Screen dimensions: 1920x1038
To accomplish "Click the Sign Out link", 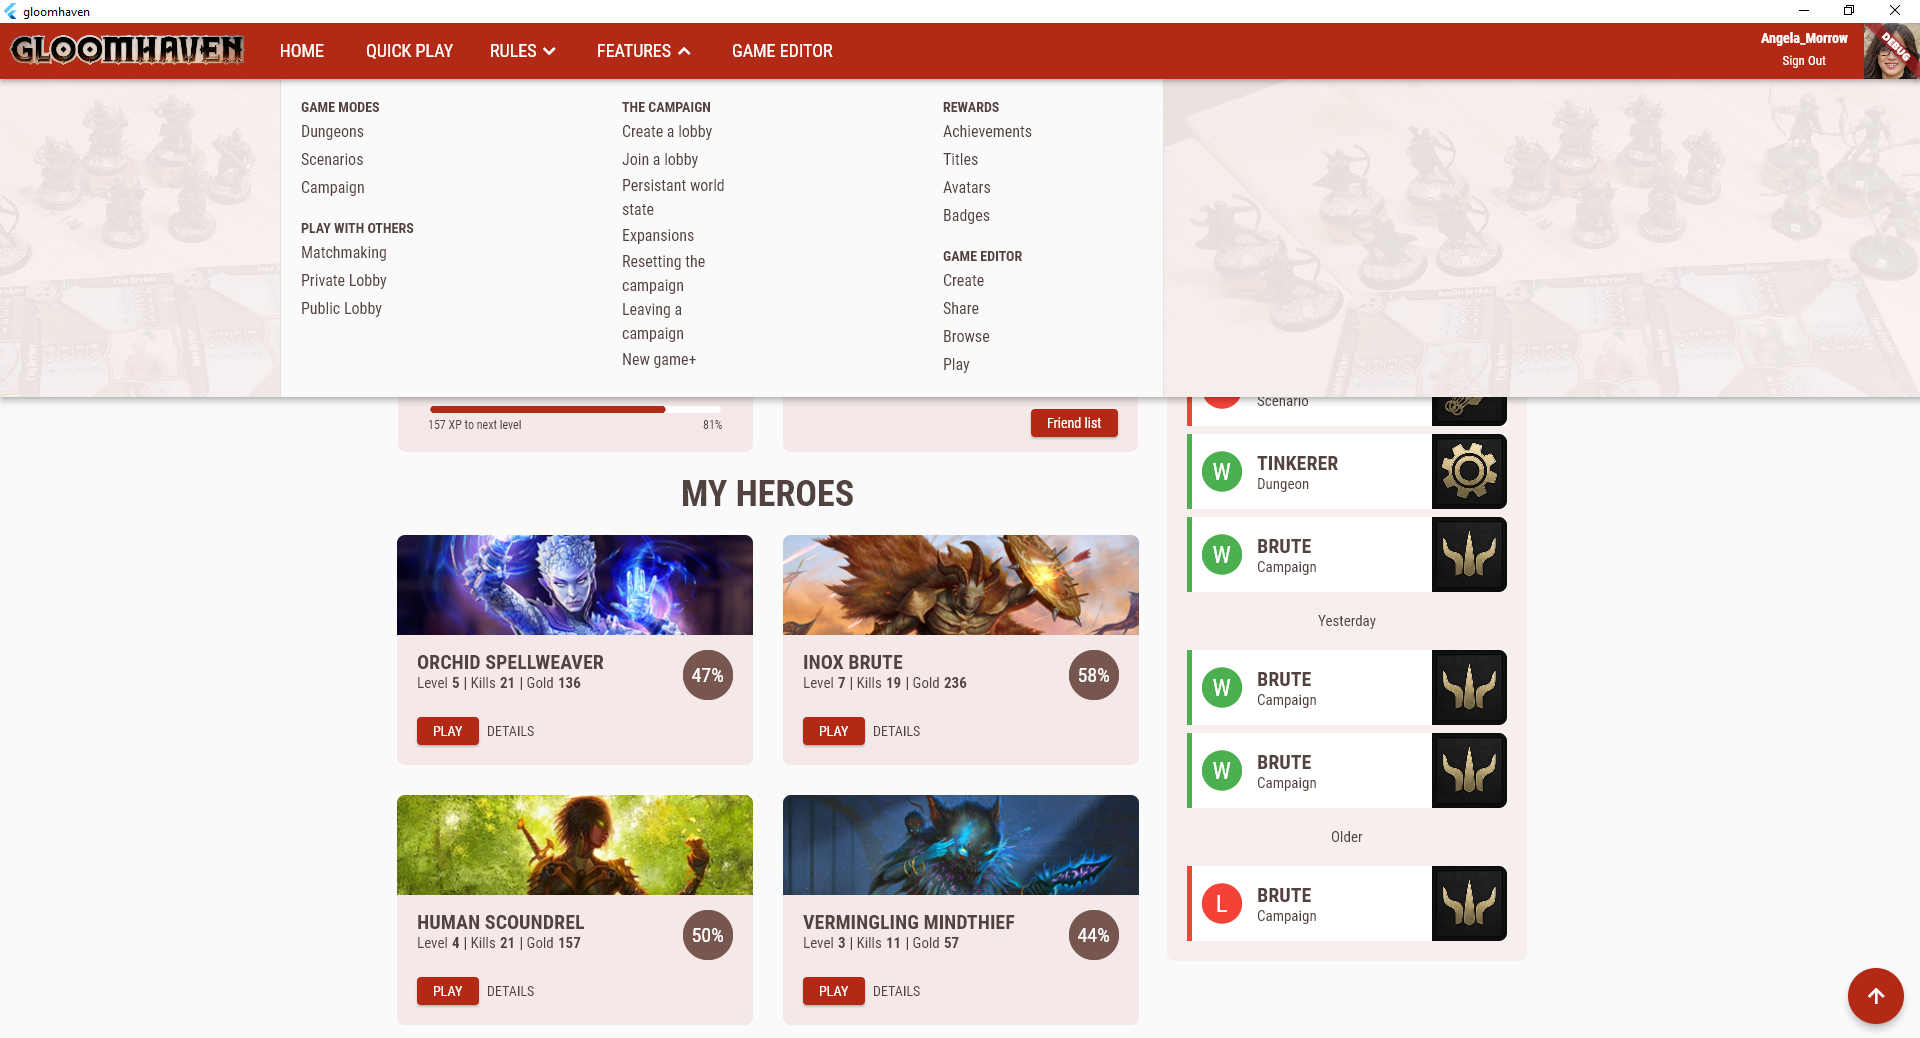I will tap(1803, 60).
